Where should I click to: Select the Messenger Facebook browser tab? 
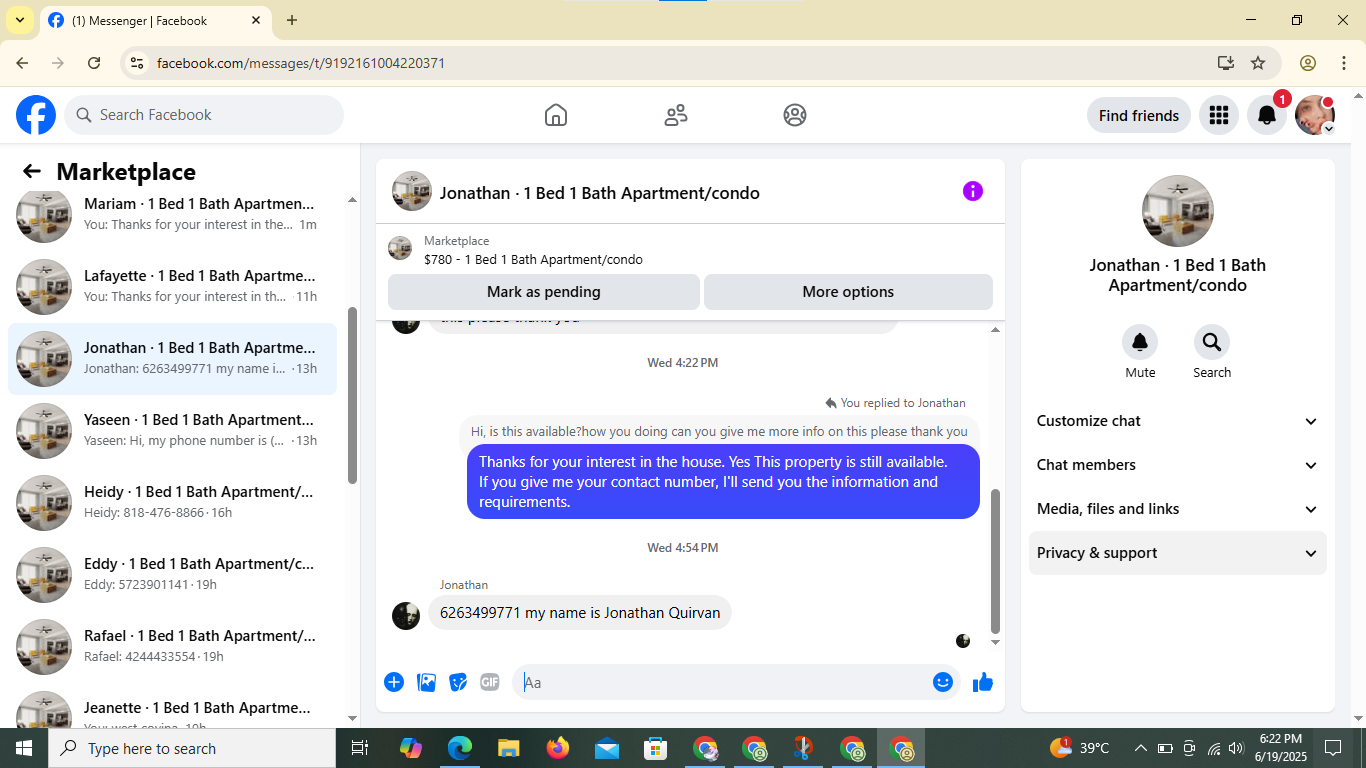(x=155, y=20)
